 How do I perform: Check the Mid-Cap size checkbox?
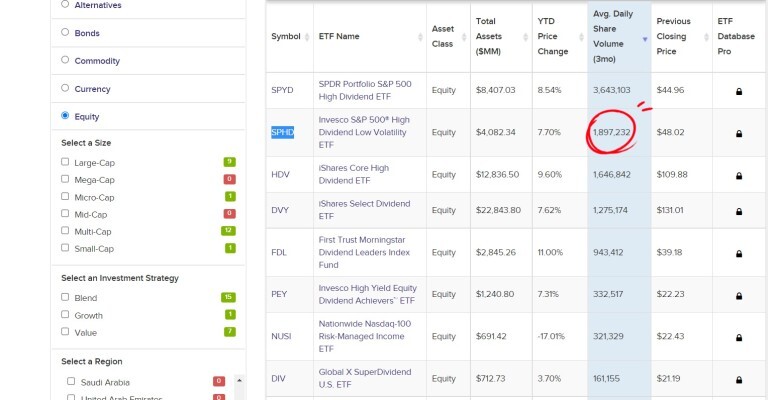[x=65, y=214]
